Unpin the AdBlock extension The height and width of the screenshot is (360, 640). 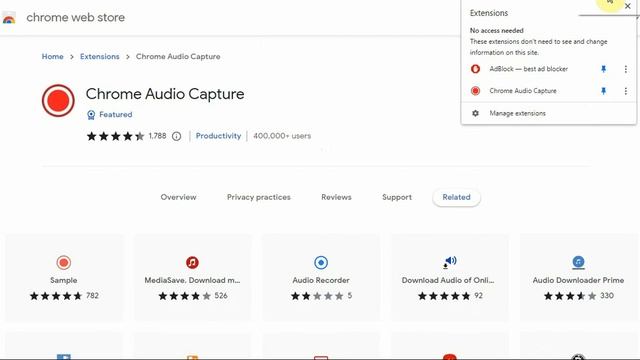point(603,69)
